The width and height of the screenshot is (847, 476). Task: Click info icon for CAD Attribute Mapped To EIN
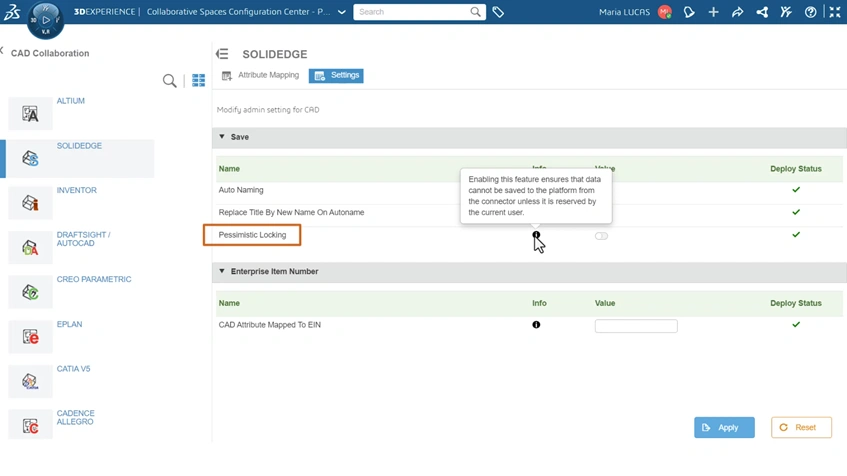point(536,325)
